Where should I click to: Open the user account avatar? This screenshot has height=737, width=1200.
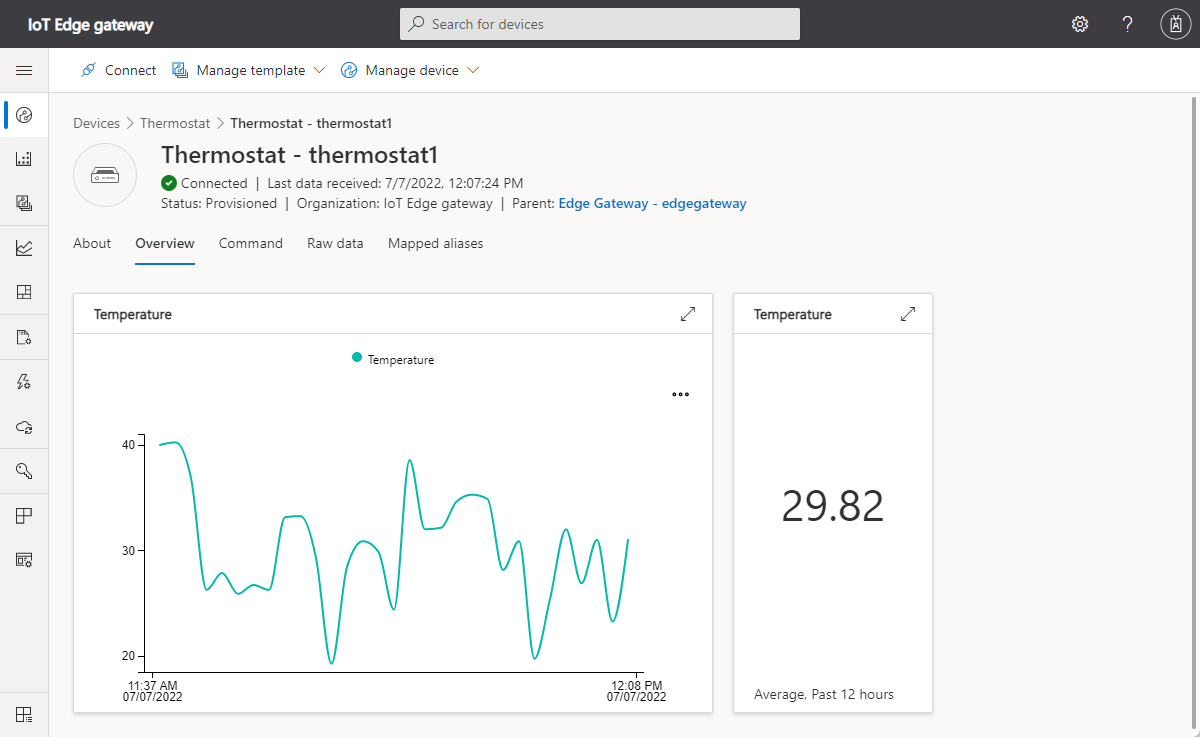[1175, 24]
